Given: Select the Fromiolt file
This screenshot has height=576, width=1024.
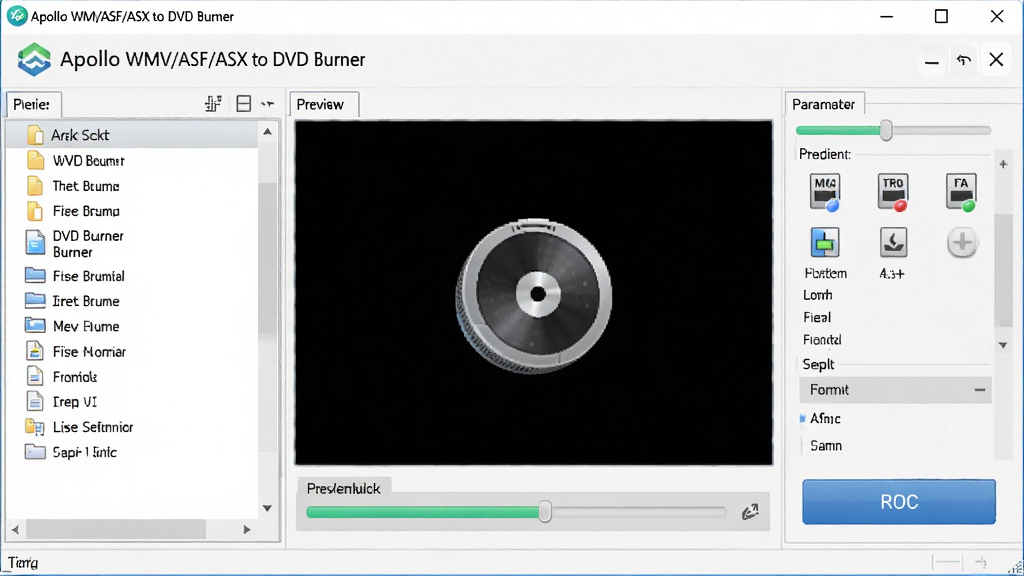Looking at the screenshot, I should [74, 377].
